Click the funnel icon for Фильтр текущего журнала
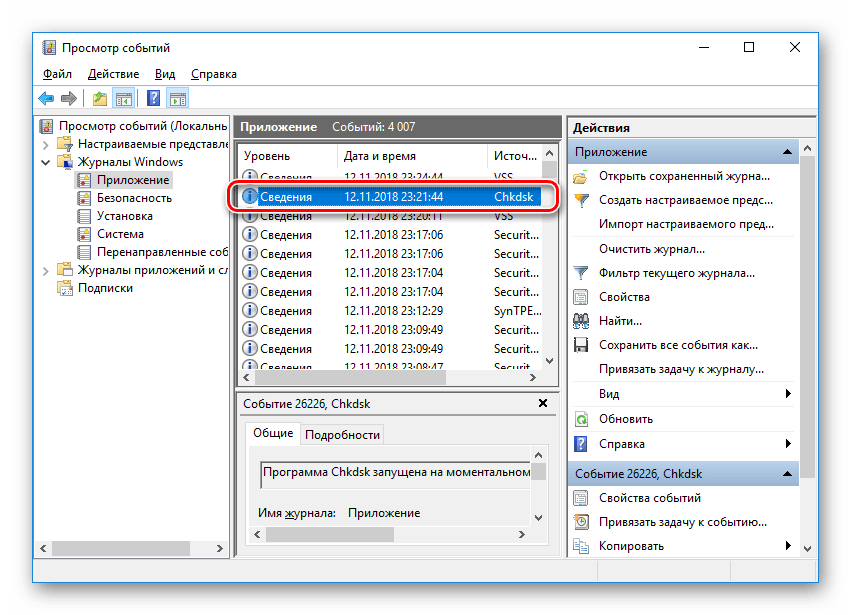 coord(580,272)
